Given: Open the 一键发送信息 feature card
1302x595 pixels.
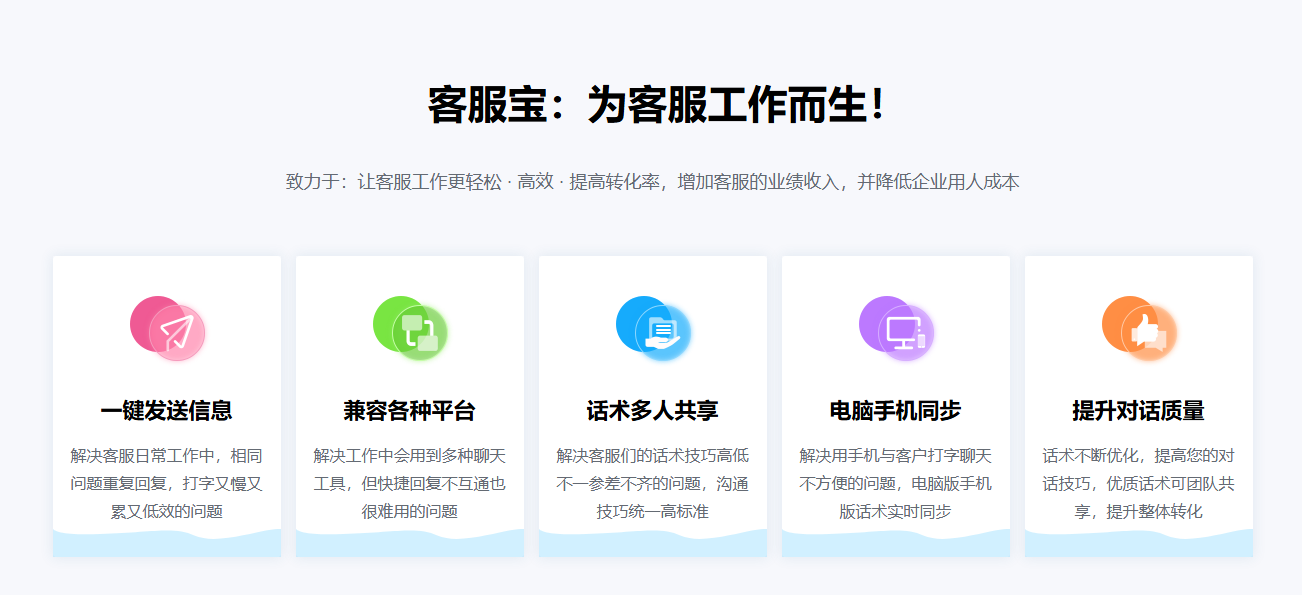Looking at the screenshot, I should 166,405.
